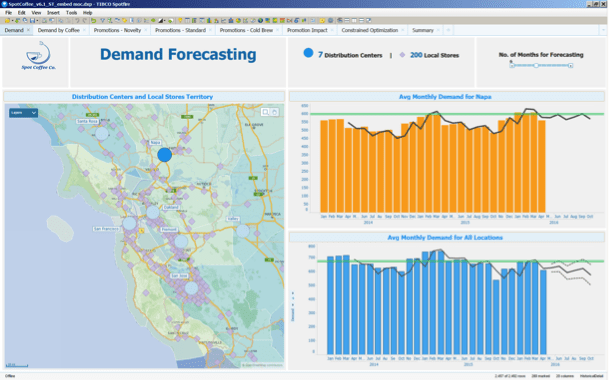Select the San Francisco distribution center circle
This screenshot has height=381, width=609.
(x=129, y=223)
